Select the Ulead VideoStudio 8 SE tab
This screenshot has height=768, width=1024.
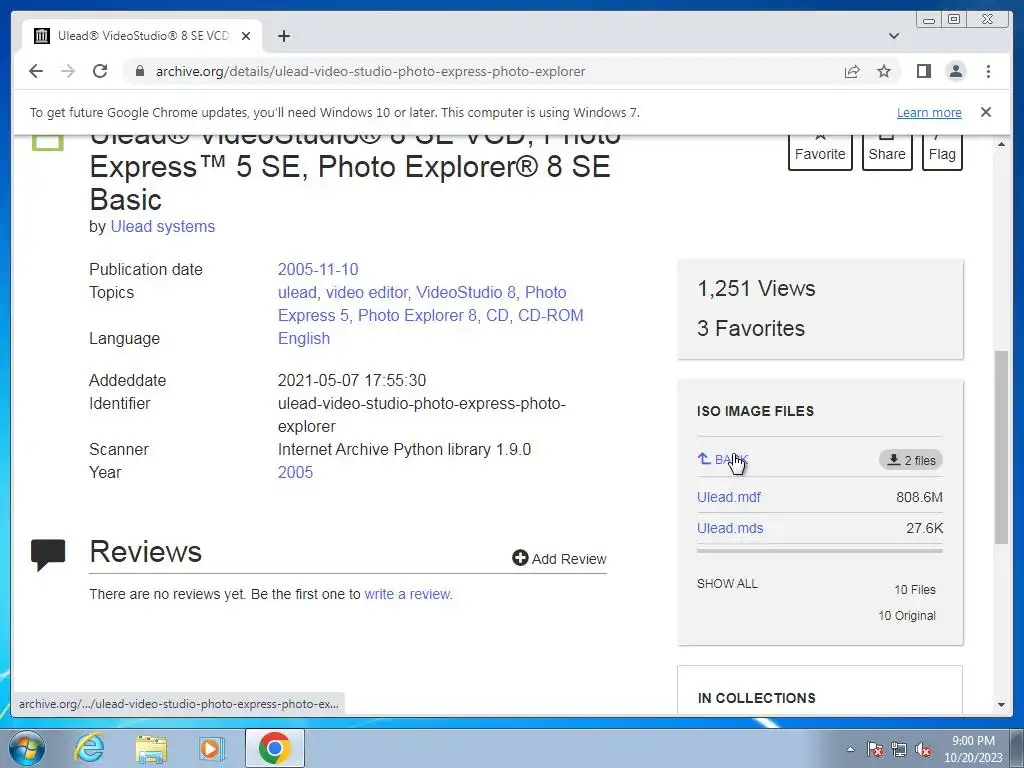point(142,36)
